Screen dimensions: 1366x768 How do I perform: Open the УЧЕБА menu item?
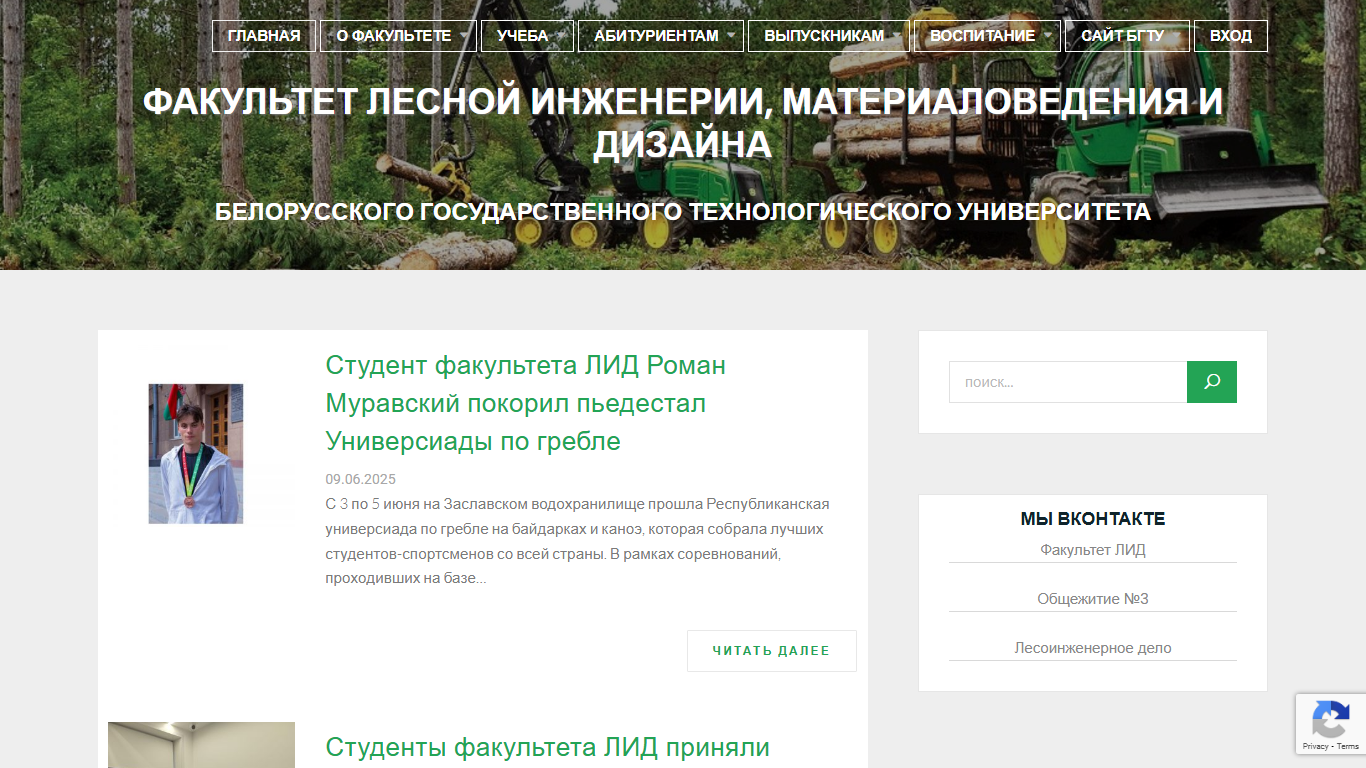[x=527, y=36]
